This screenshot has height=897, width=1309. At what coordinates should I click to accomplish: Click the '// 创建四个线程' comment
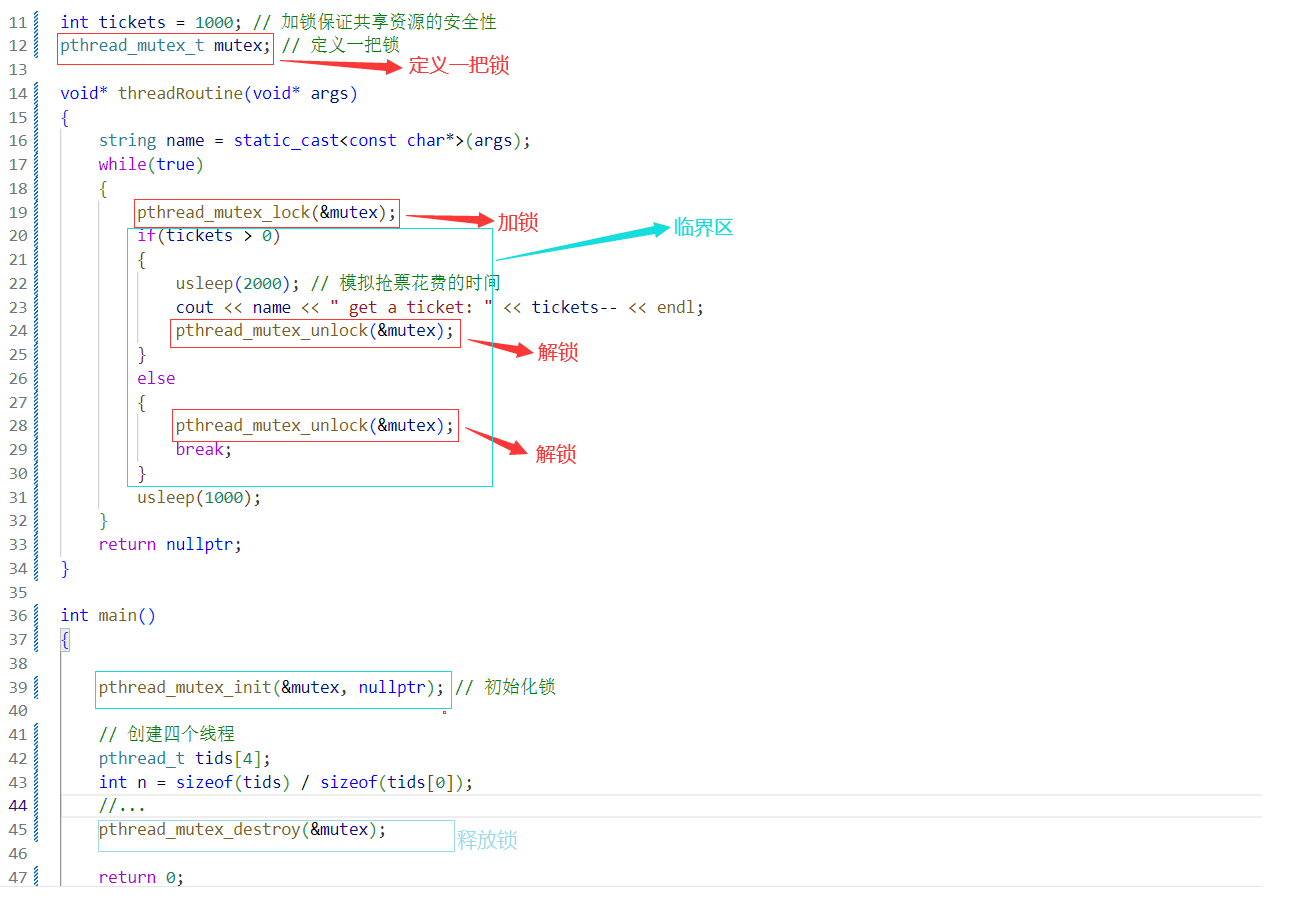(x=167, y=734)
